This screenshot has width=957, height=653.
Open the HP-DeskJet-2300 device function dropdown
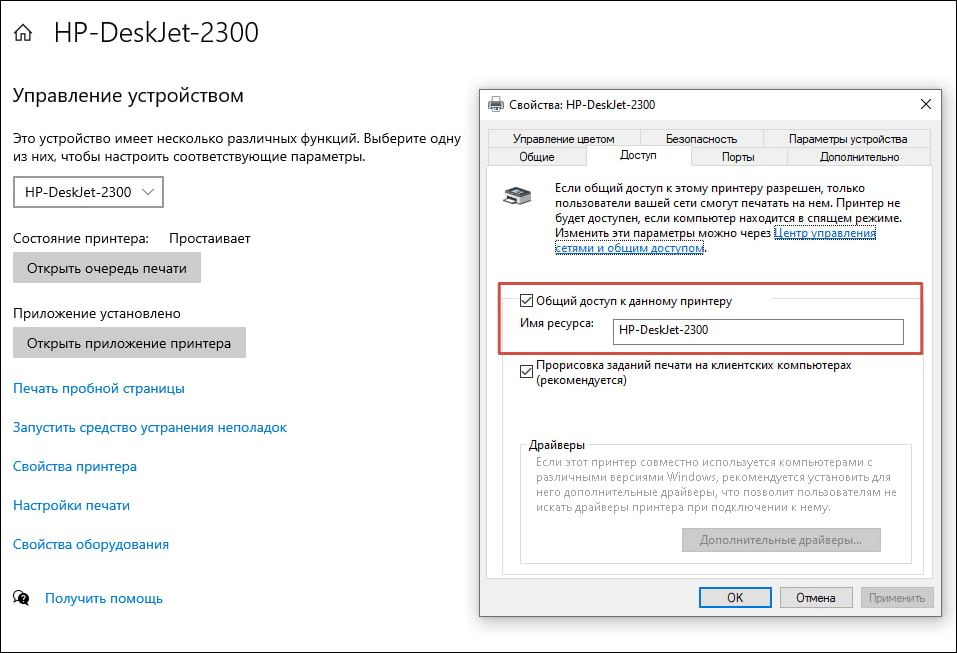click(x=88, y=192)
